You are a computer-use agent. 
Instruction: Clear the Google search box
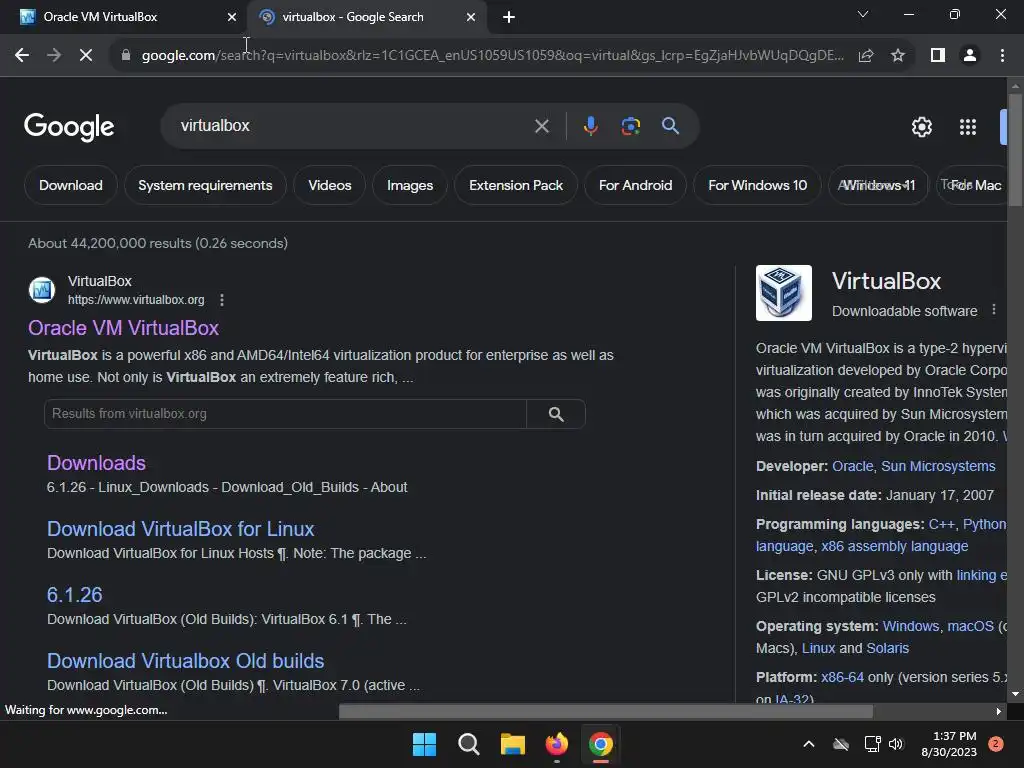[541, 126]
